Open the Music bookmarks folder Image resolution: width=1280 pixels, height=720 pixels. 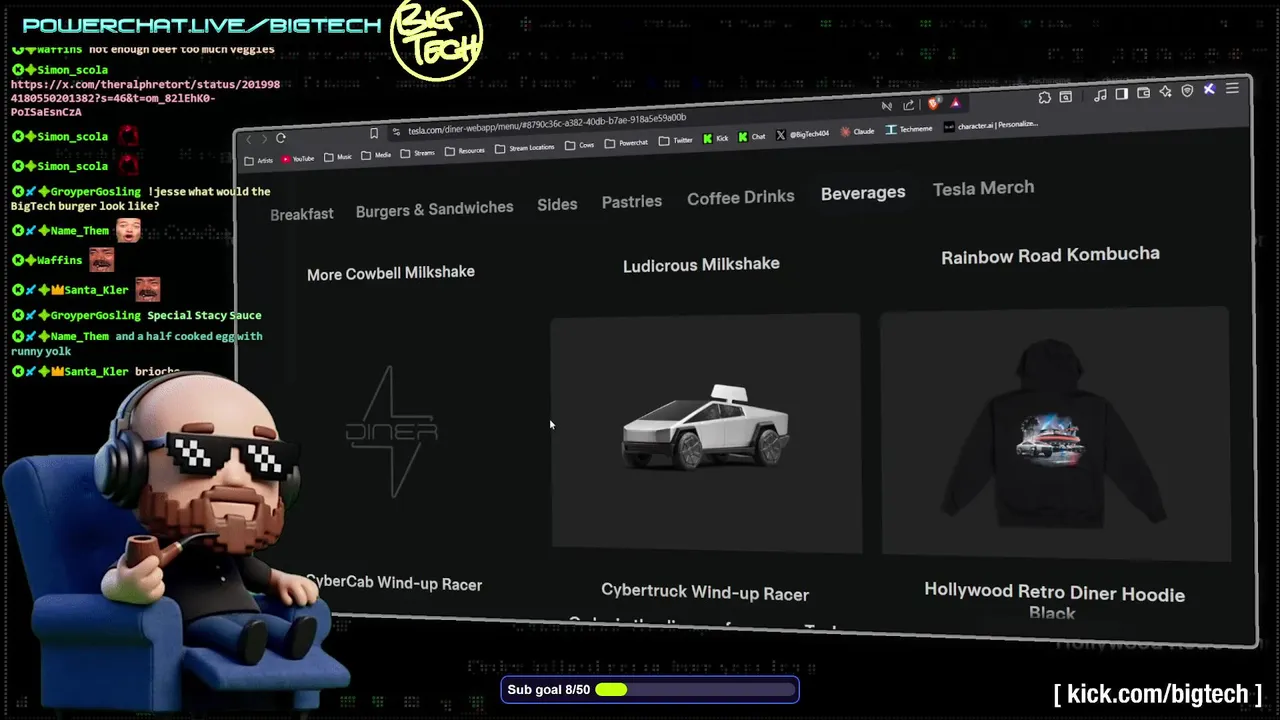pyautogui.click(x=338, y=157)
